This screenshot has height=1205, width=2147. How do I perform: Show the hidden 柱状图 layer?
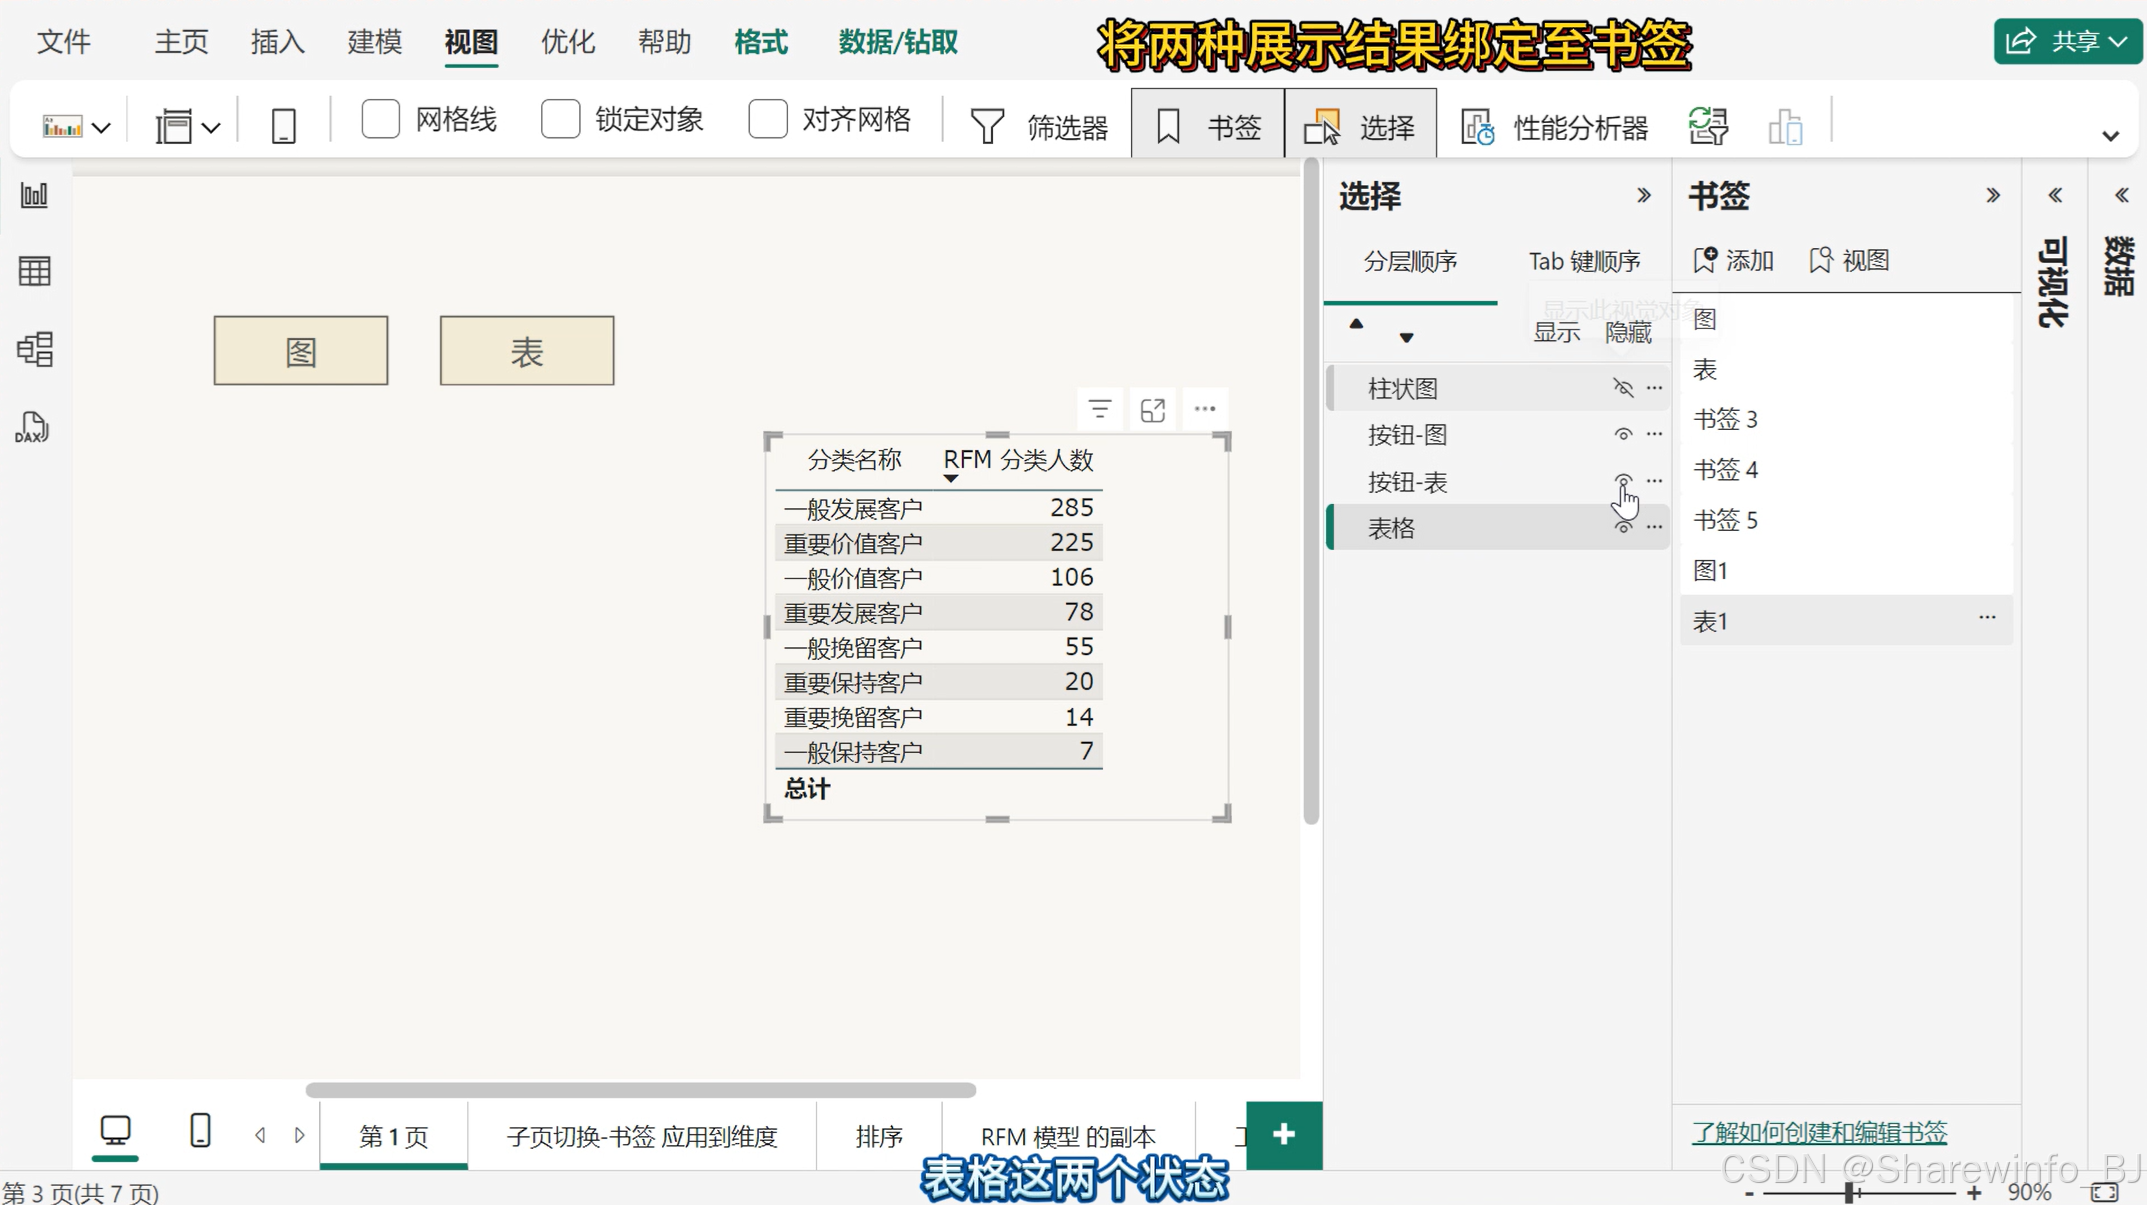coord(1622,388)
